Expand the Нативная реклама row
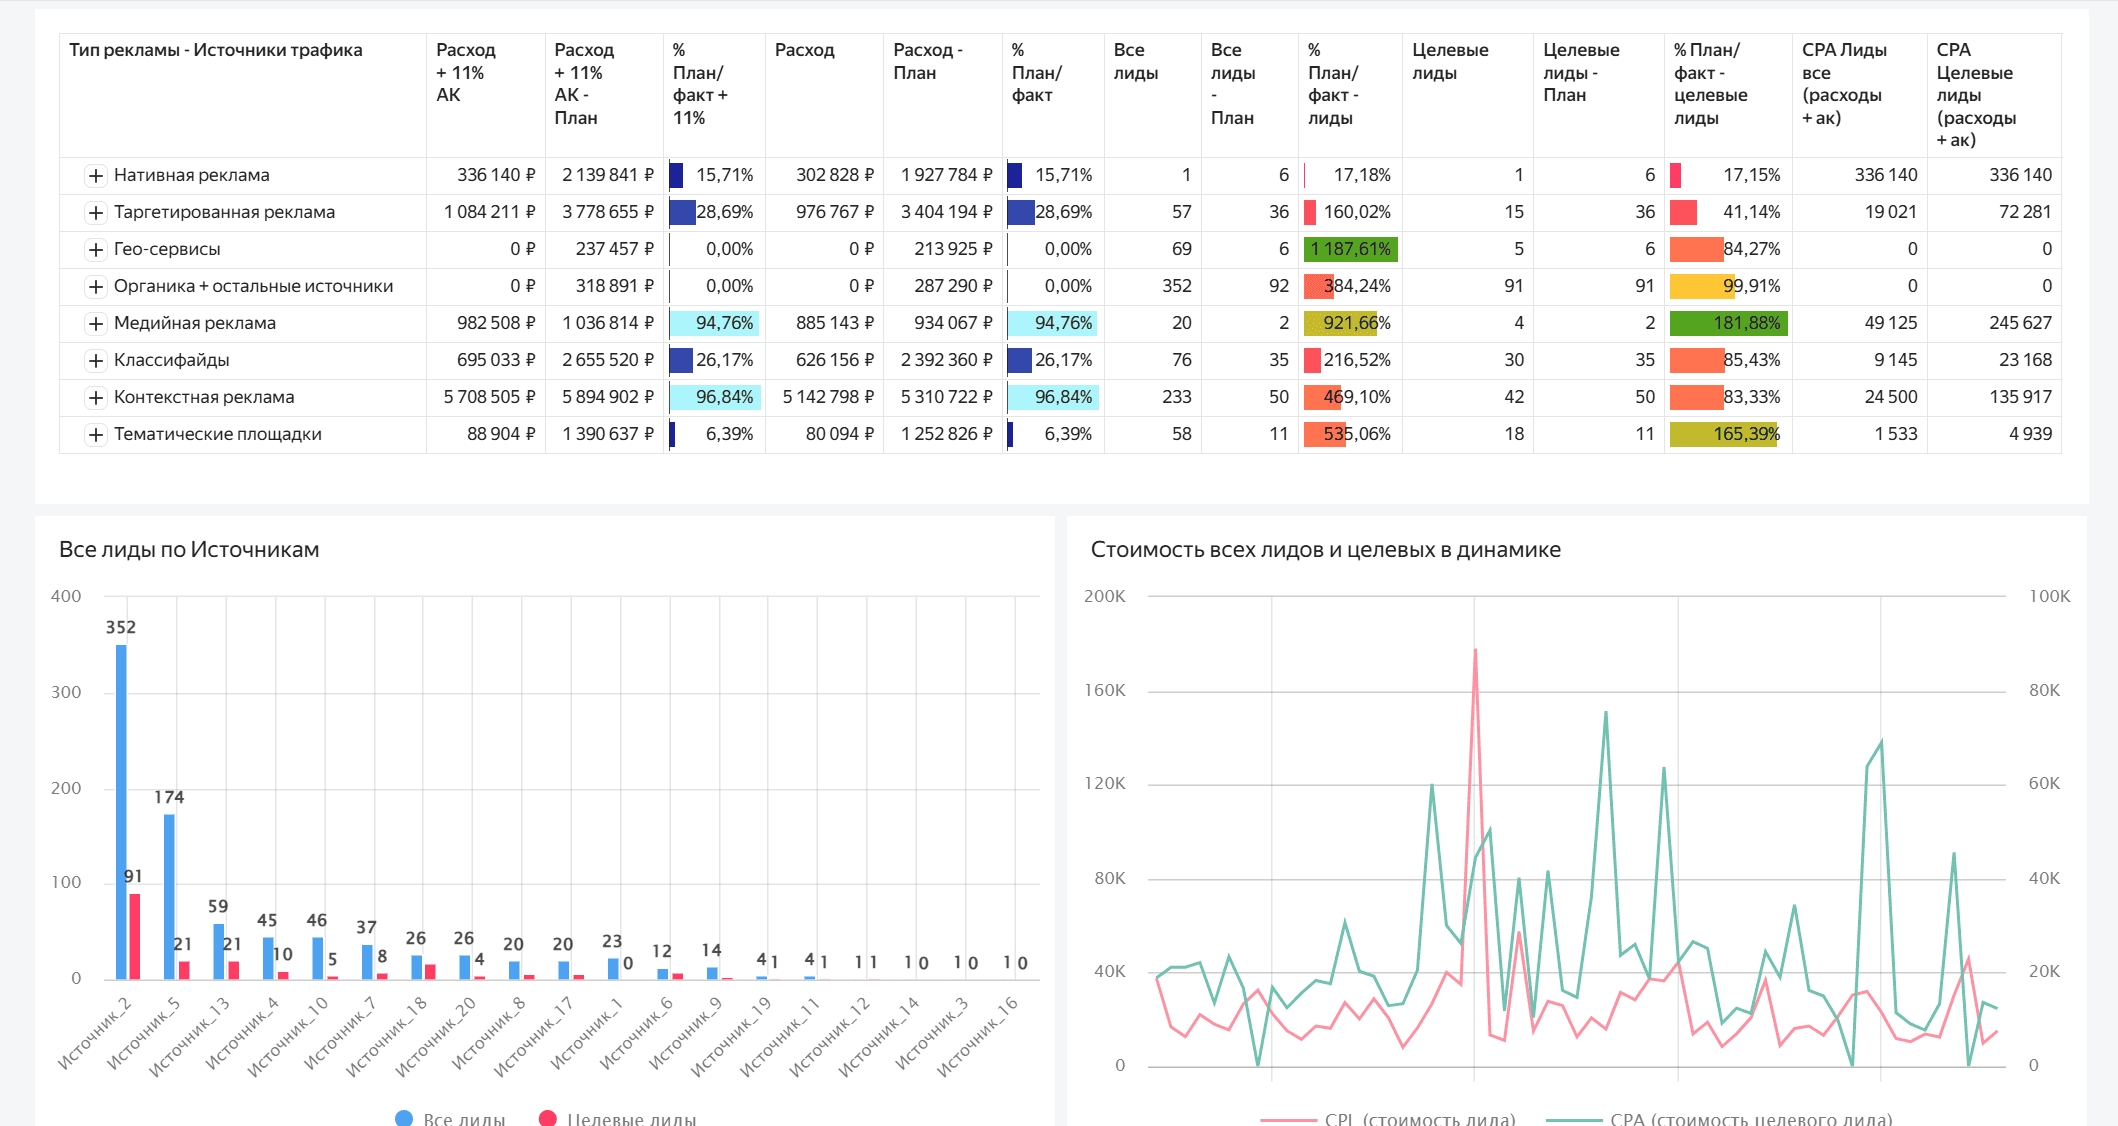 (95, 176)
